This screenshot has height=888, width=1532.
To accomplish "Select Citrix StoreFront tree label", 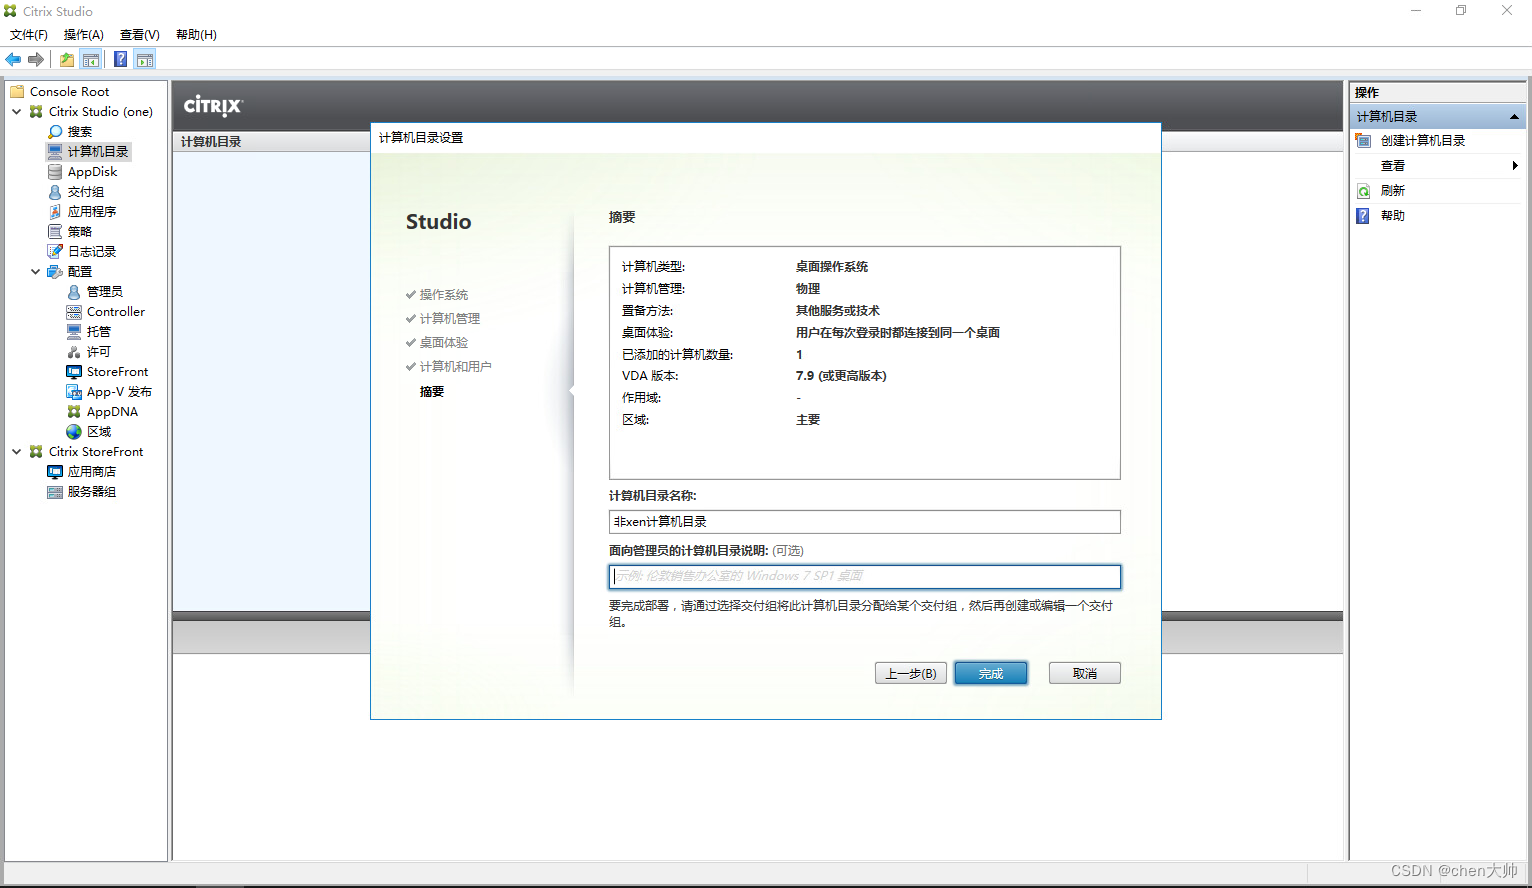I will 96,452.
